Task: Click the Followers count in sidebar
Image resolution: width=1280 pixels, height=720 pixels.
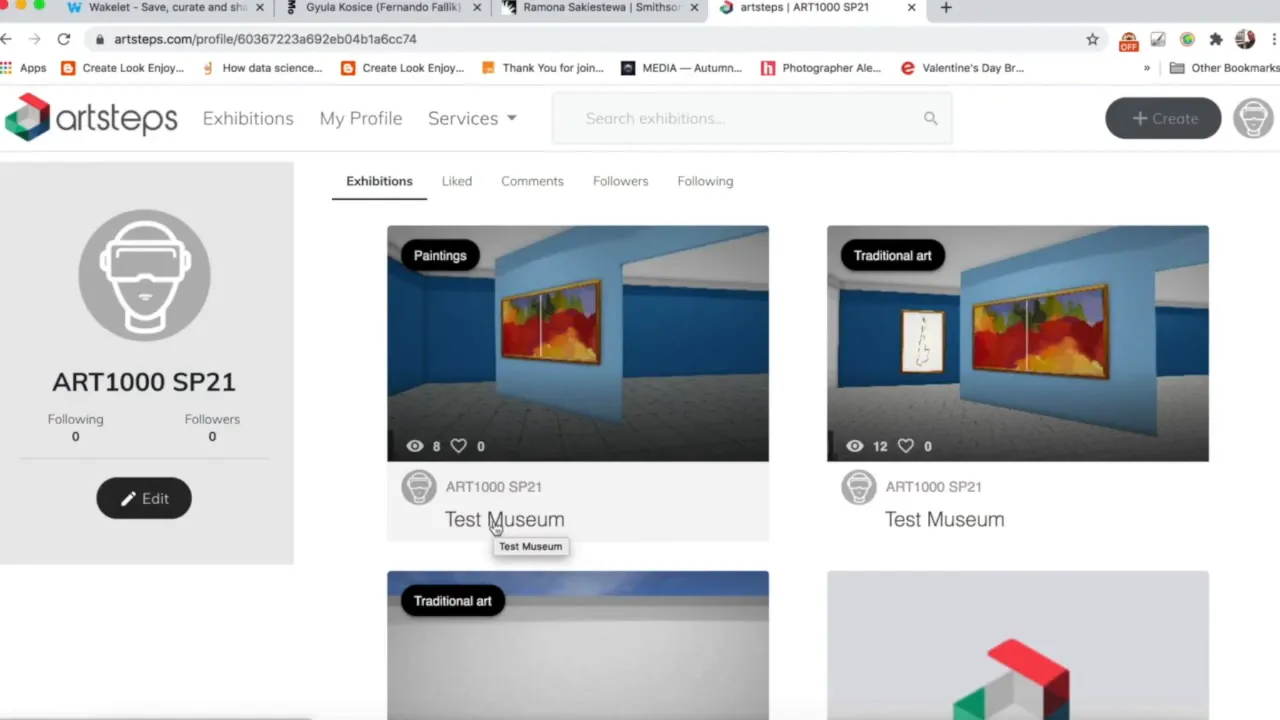Action: click(212, 427)
